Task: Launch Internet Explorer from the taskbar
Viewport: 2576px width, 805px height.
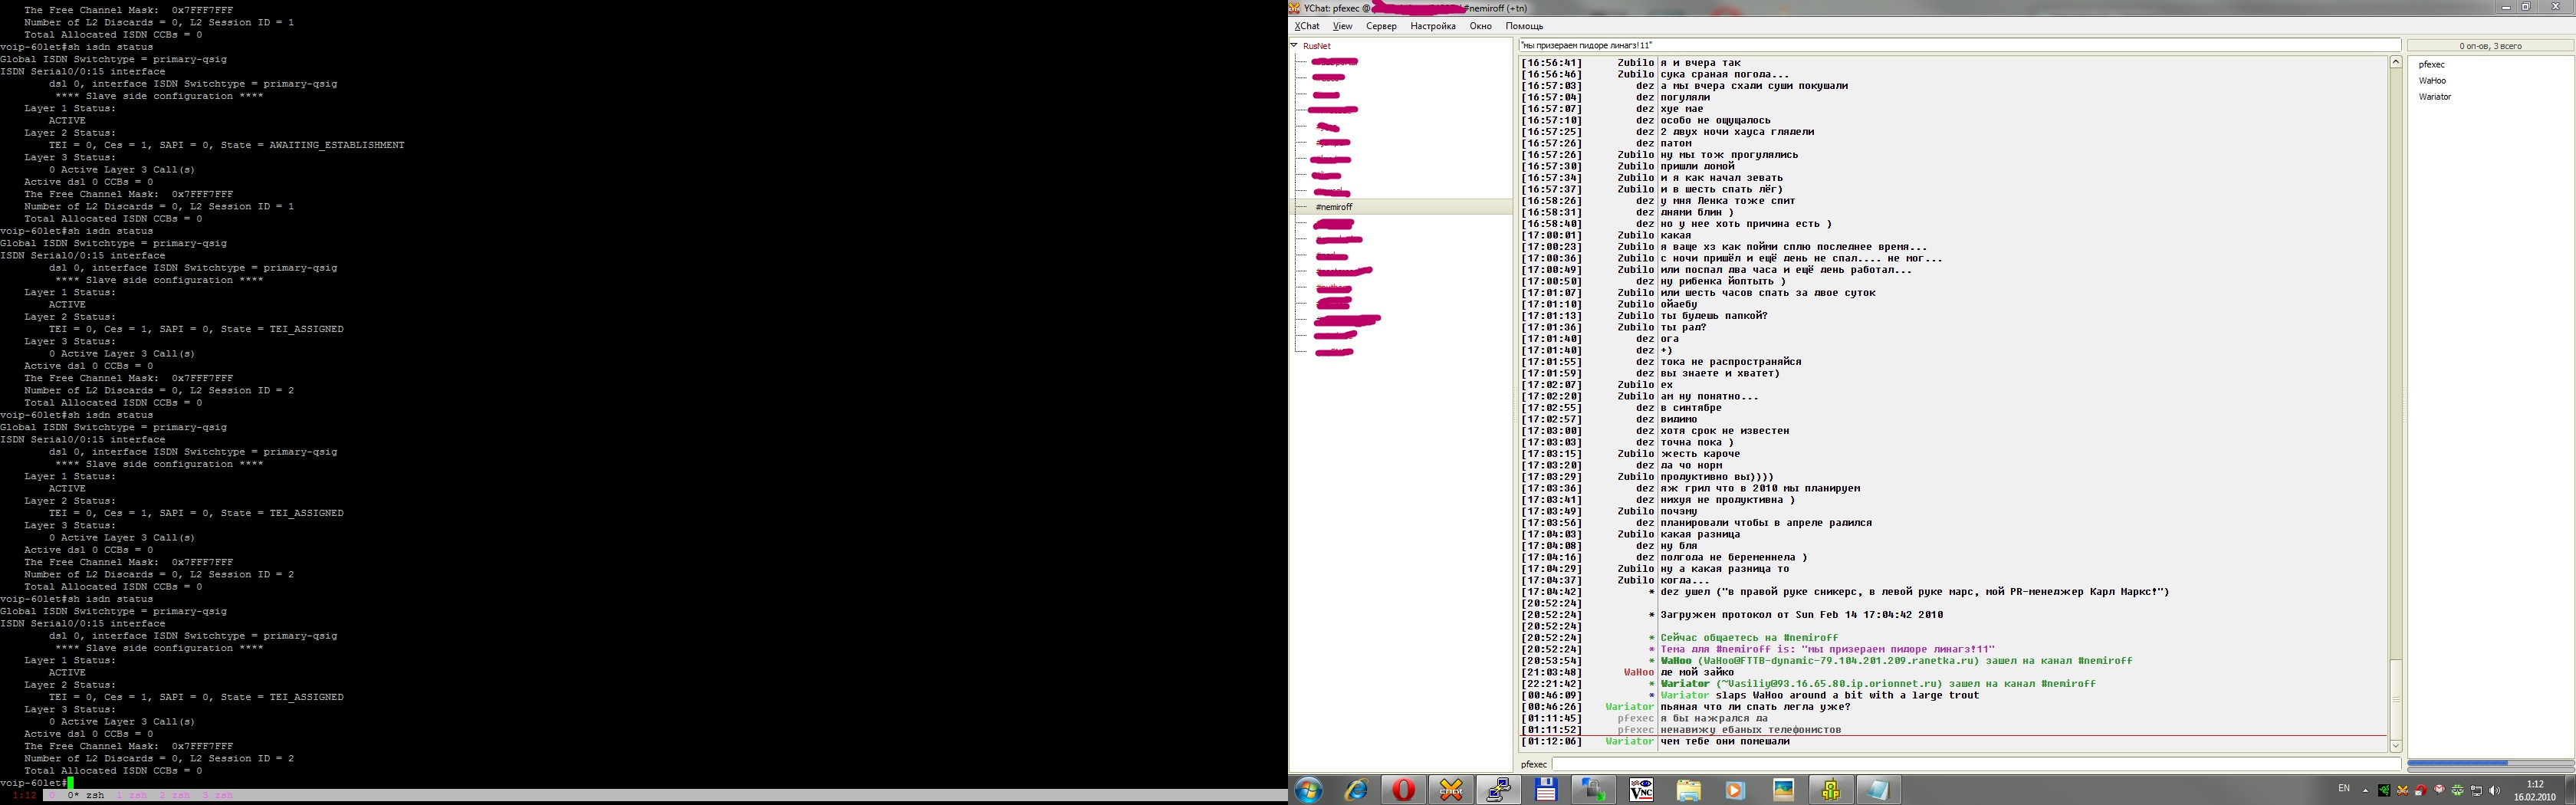Action: (1356, 790)
